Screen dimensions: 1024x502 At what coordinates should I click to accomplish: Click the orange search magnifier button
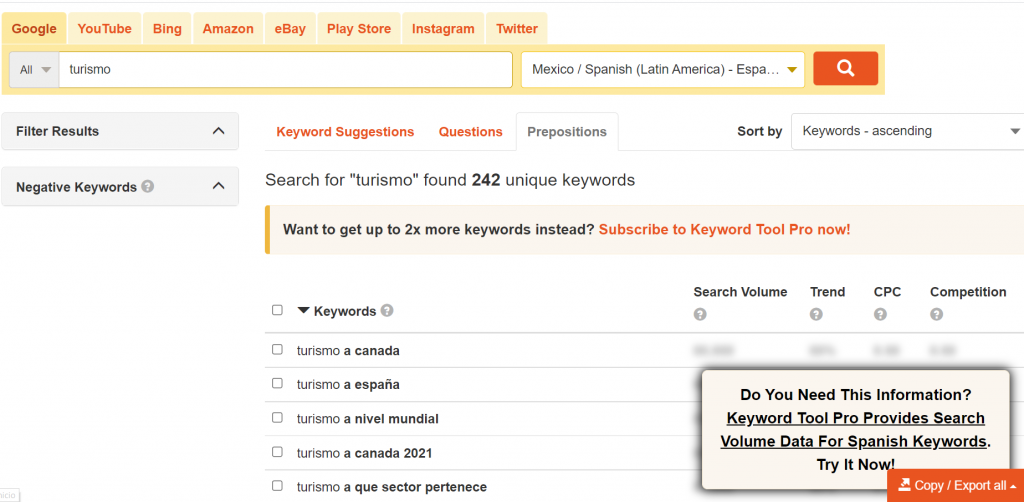click(x=845, y=69)
